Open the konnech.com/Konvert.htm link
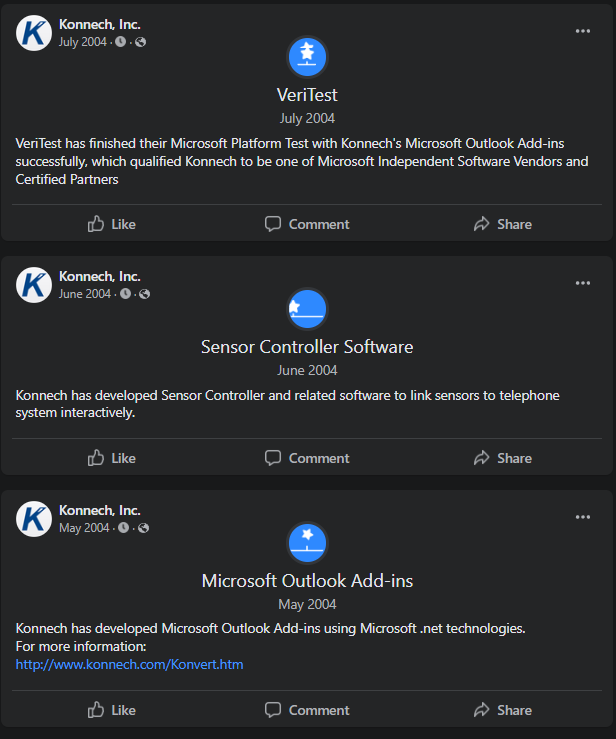616x739 pixels. (x=130, y=665)
